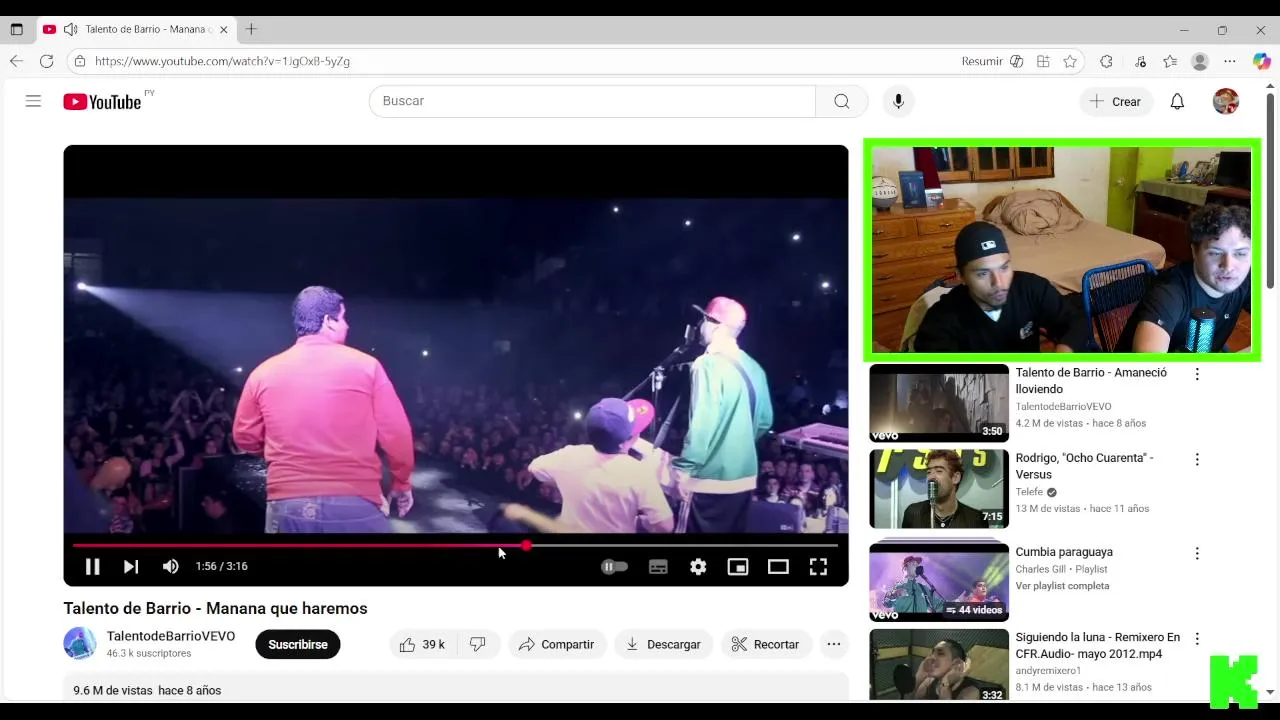Open options for Siguiendo la luna video
Screen dimensions: 1280x720
pyautogui.click(x=1197, y=638)
